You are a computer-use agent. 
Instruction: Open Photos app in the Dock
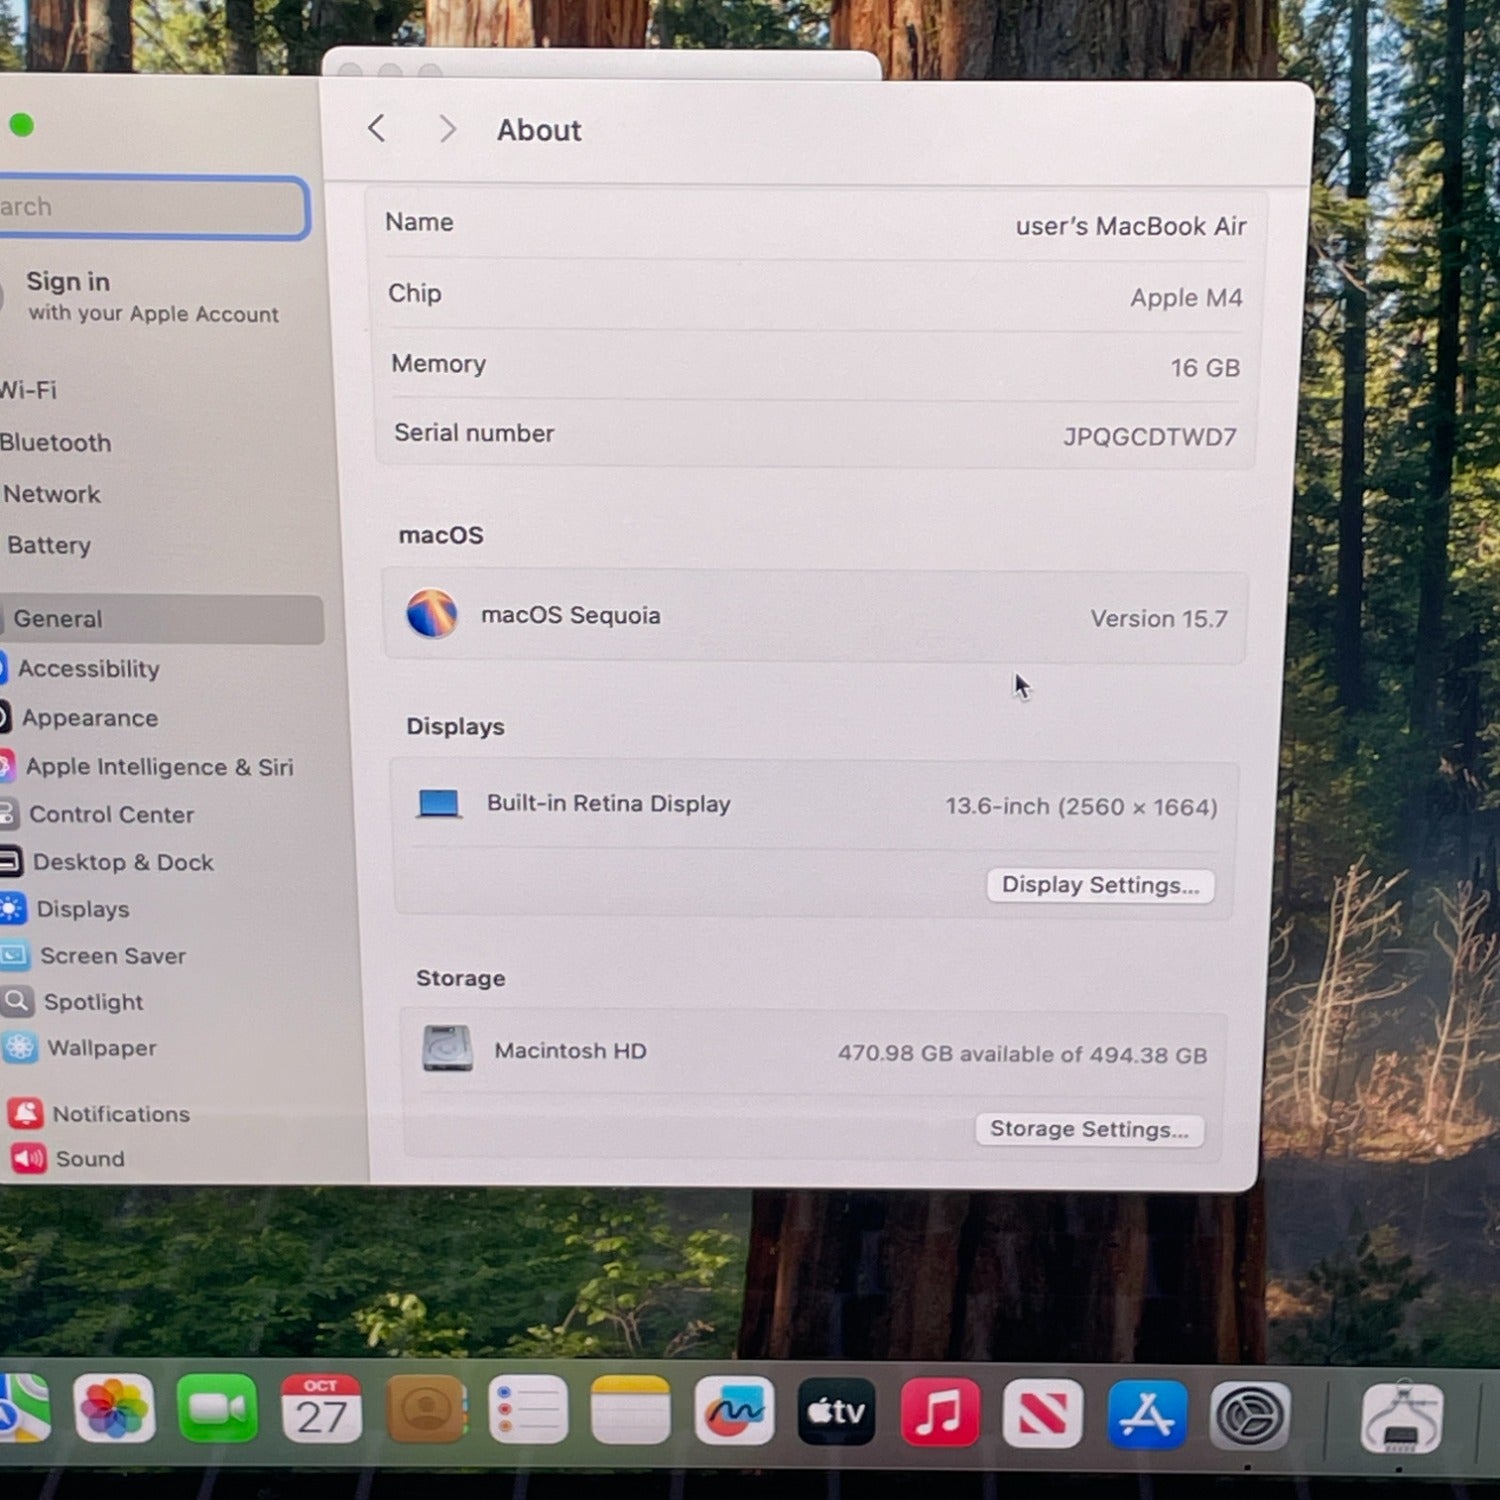tap(114, 1409)
